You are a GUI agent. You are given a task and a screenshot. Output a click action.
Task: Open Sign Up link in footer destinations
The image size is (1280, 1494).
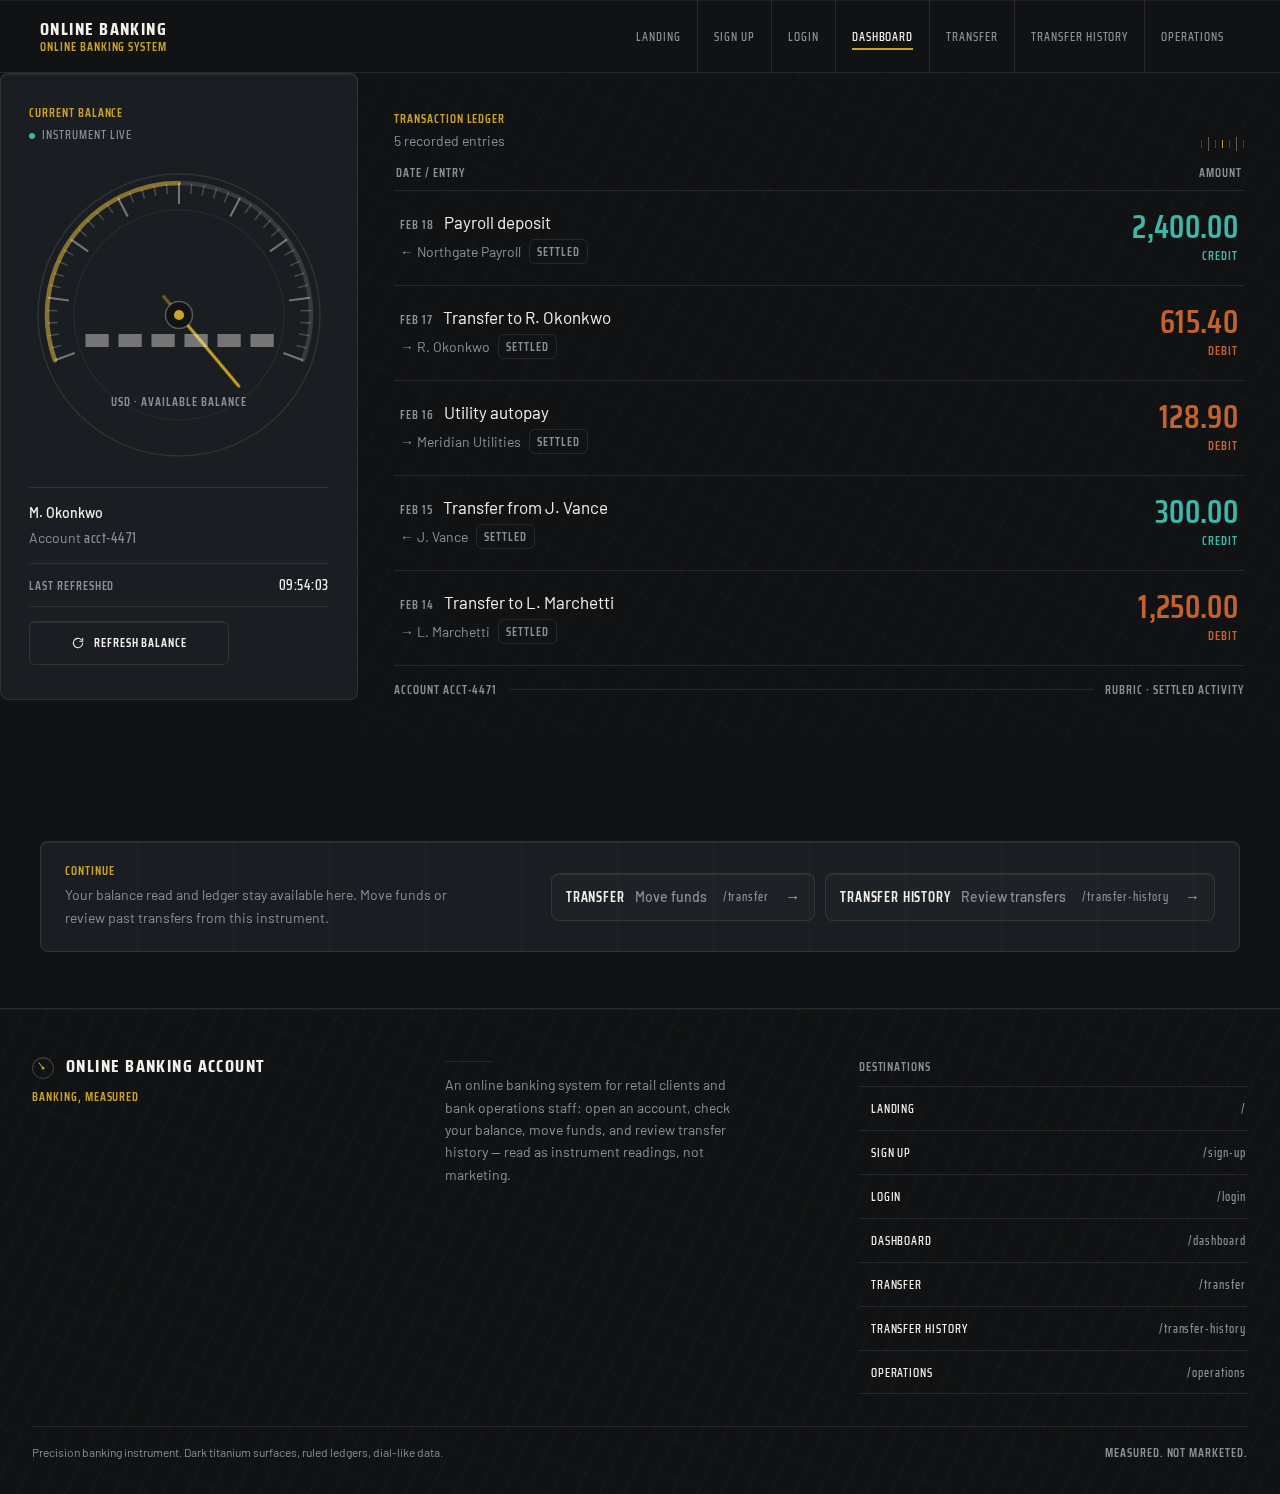(1053, 1153)
